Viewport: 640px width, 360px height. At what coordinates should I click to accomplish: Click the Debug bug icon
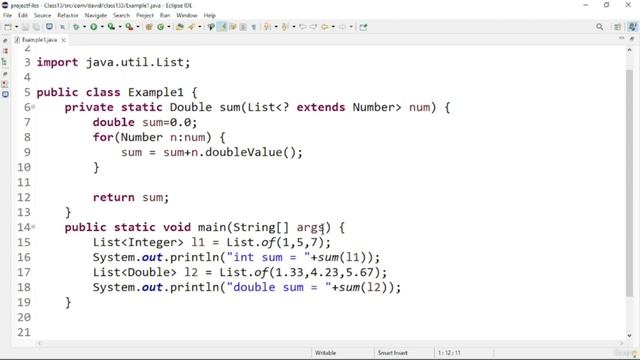coord(76,27)
